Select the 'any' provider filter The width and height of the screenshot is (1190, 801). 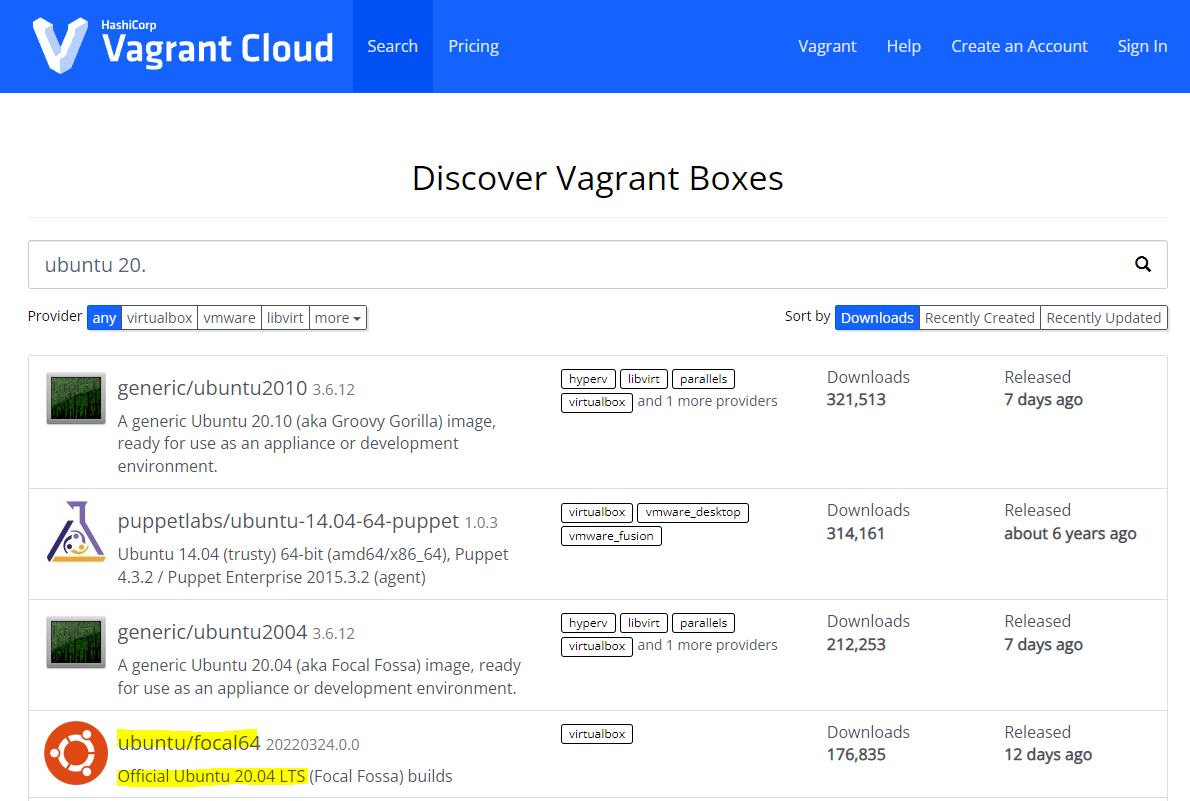tap(104, 317)
